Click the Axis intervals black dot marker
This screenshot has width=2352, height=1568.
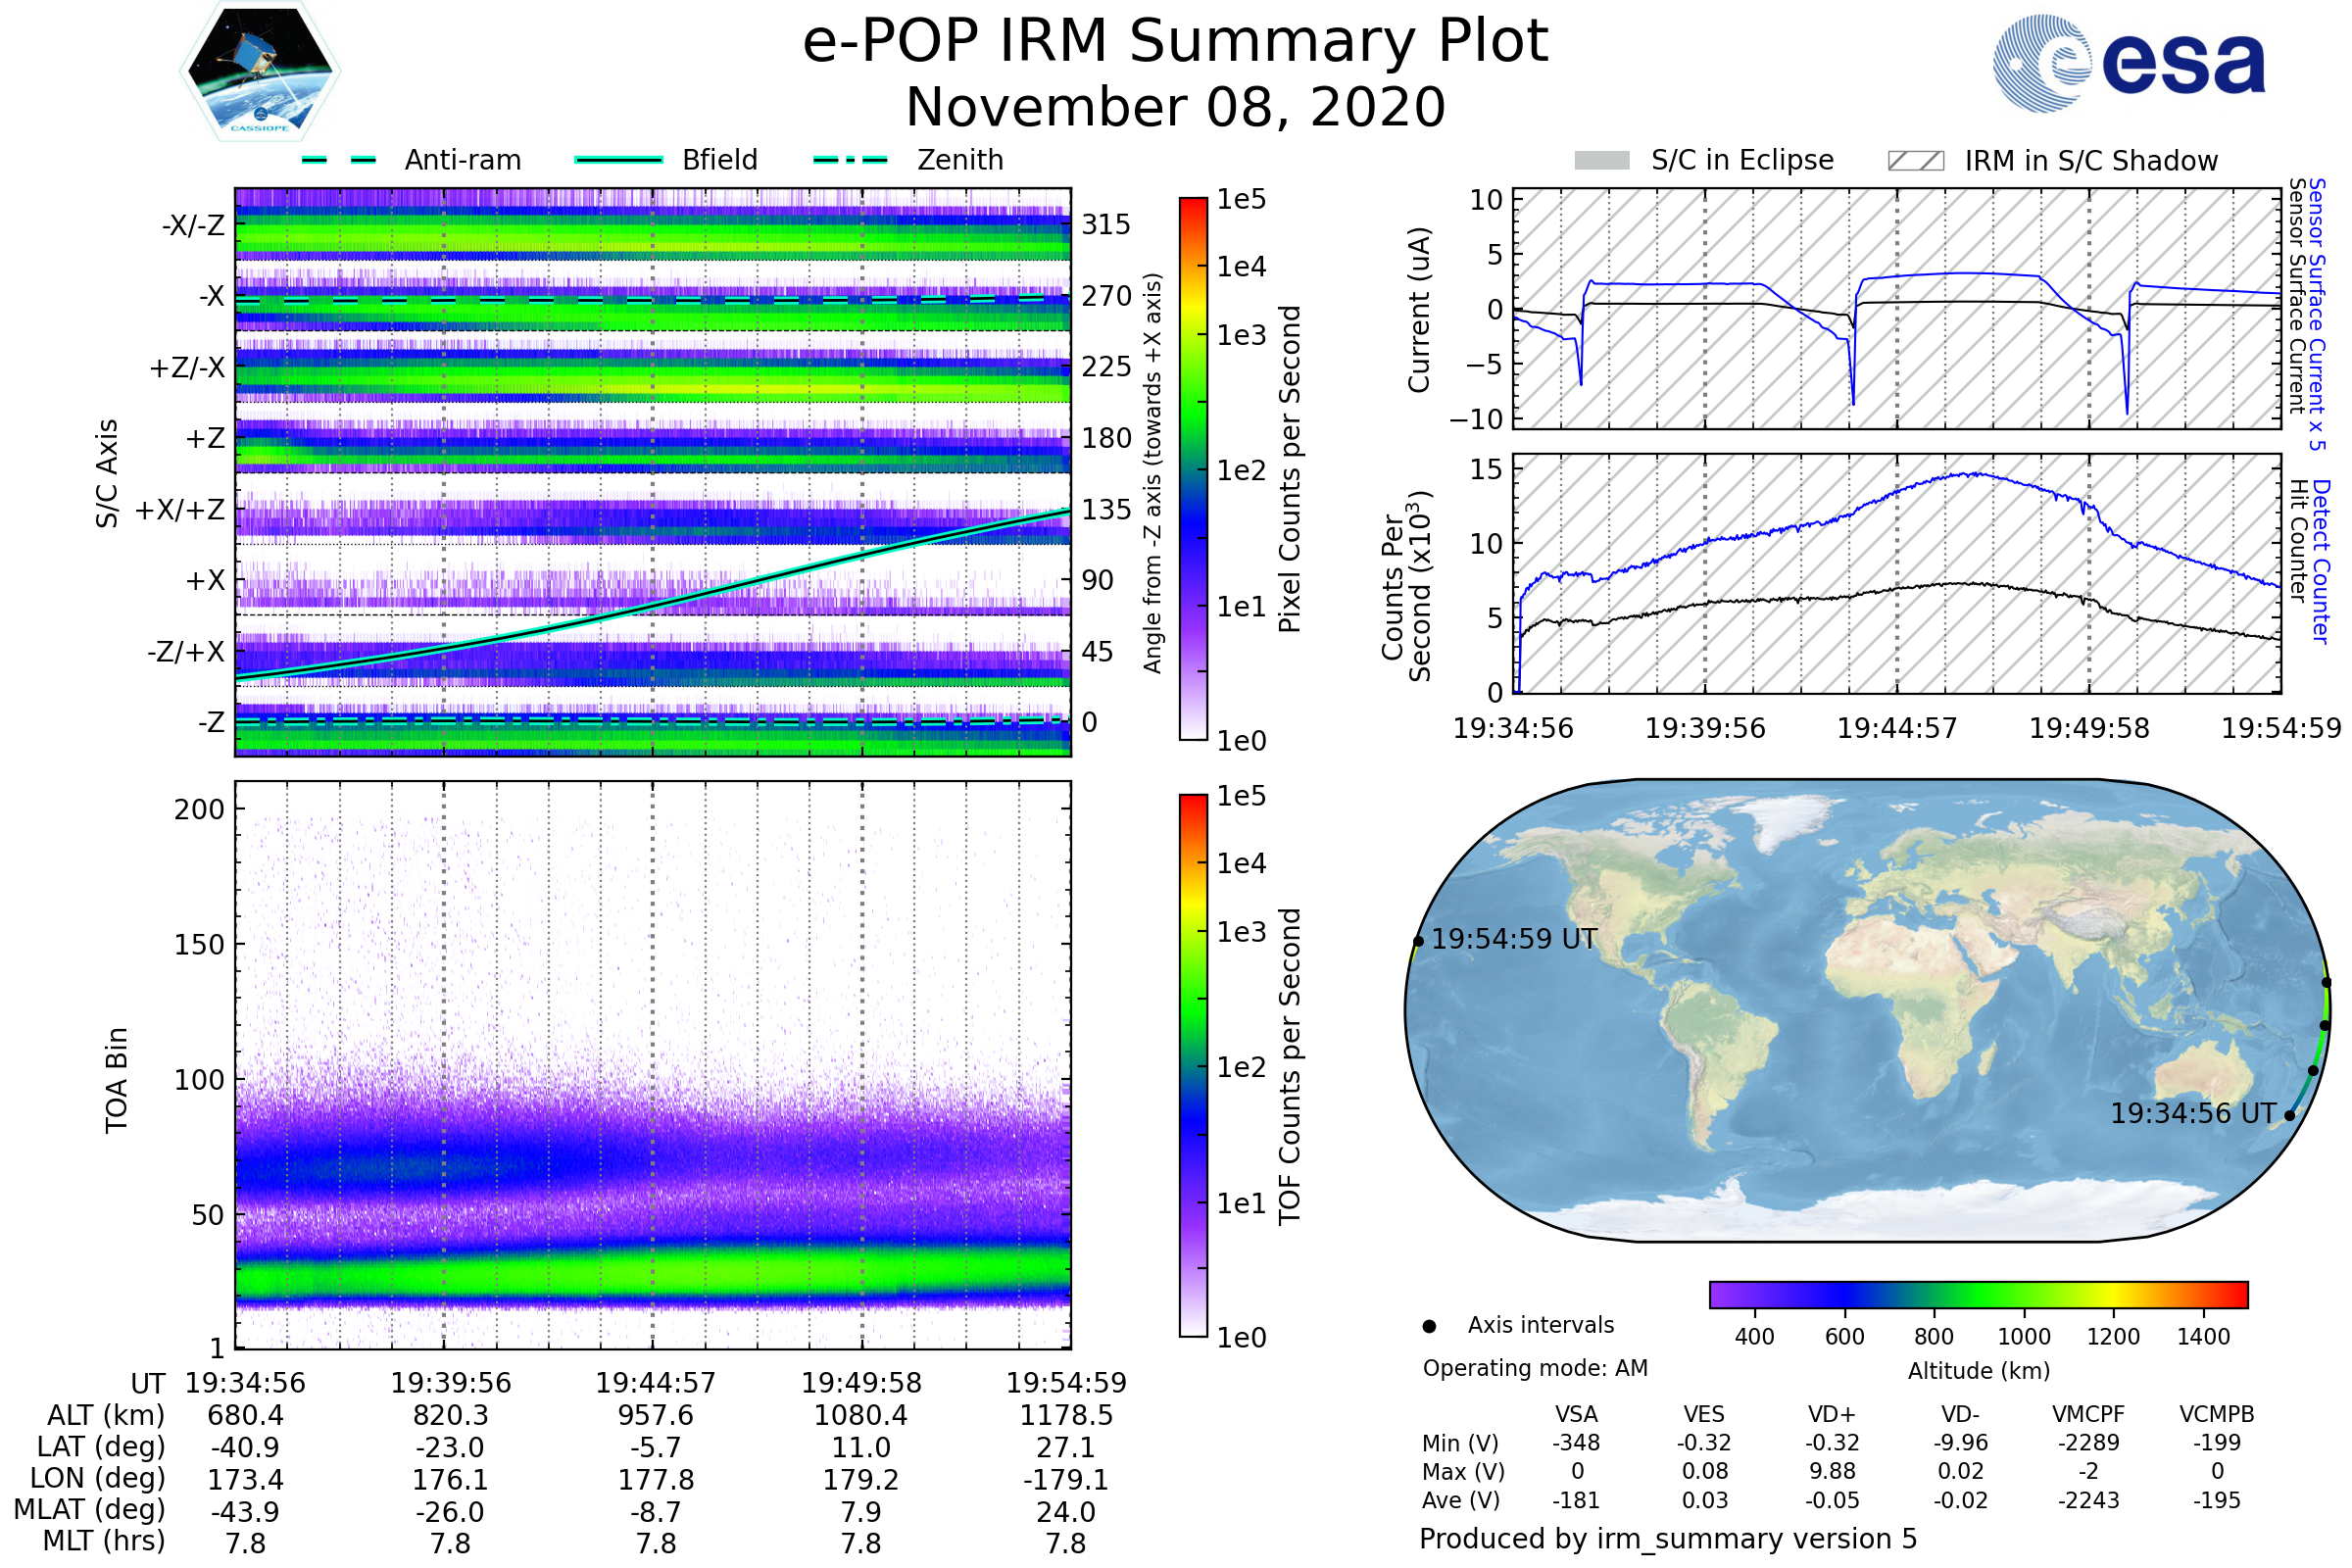1429,1327
